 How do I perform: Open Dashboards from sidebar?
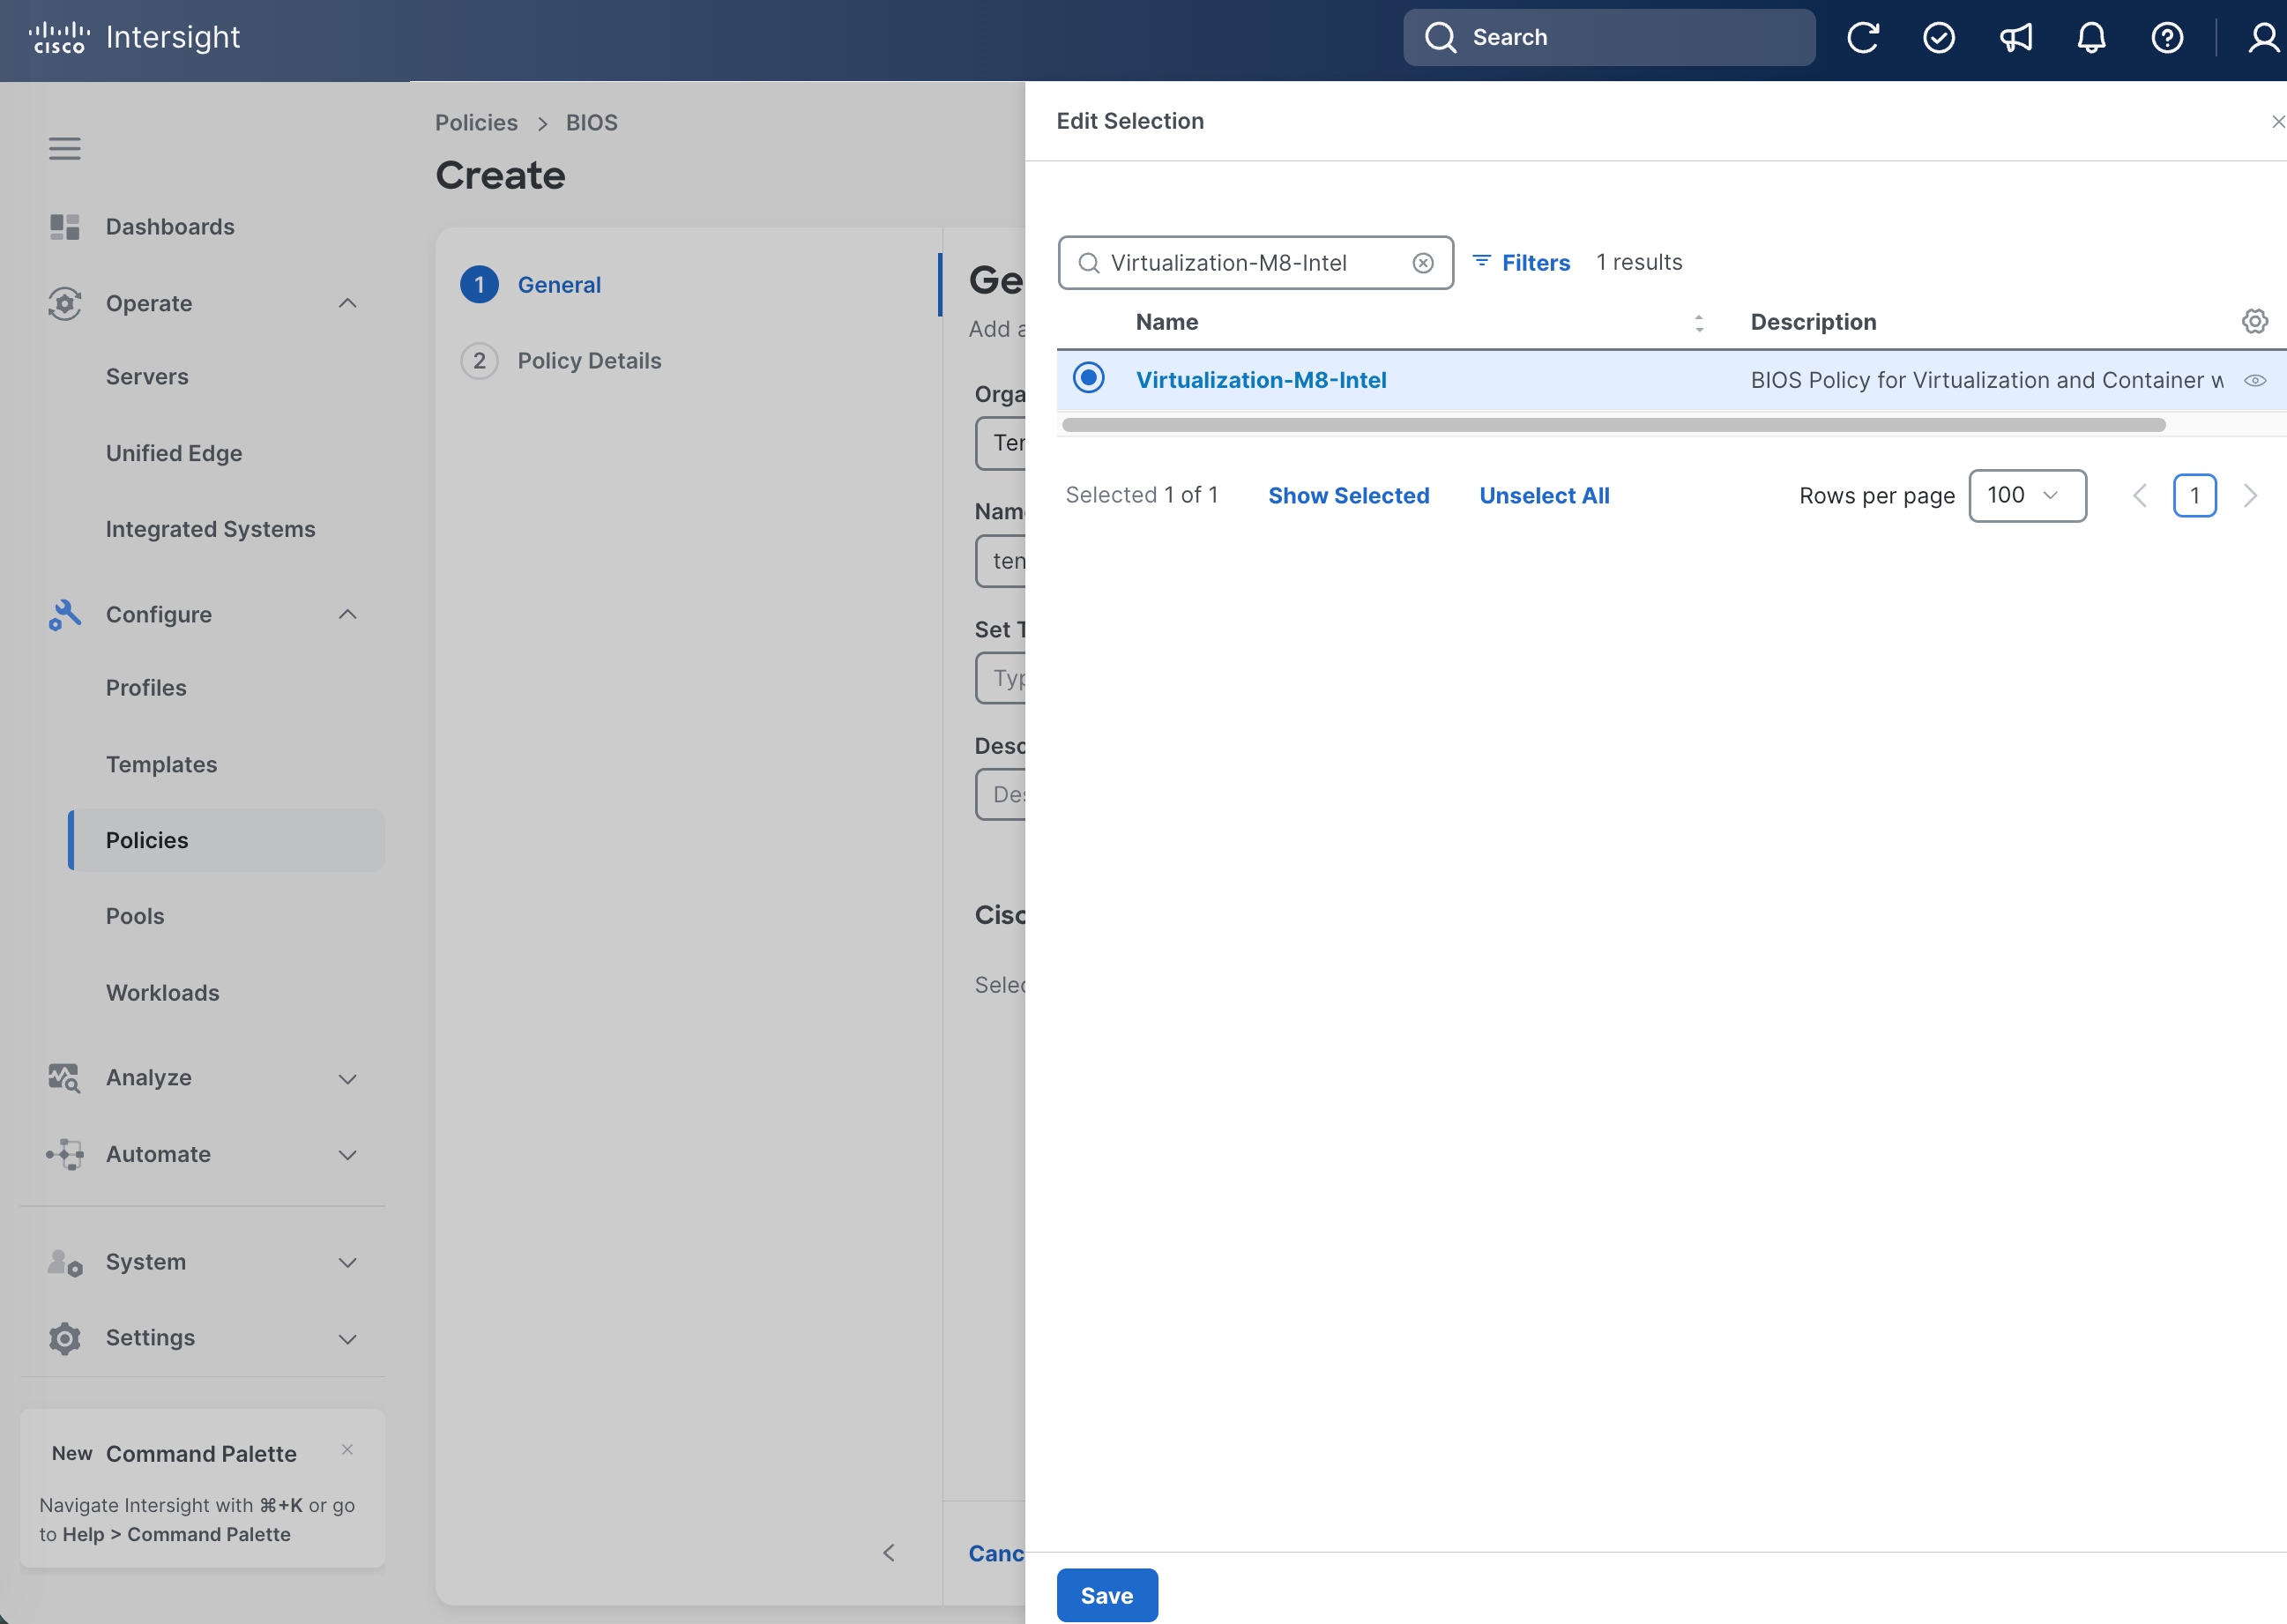coord(170,227)
